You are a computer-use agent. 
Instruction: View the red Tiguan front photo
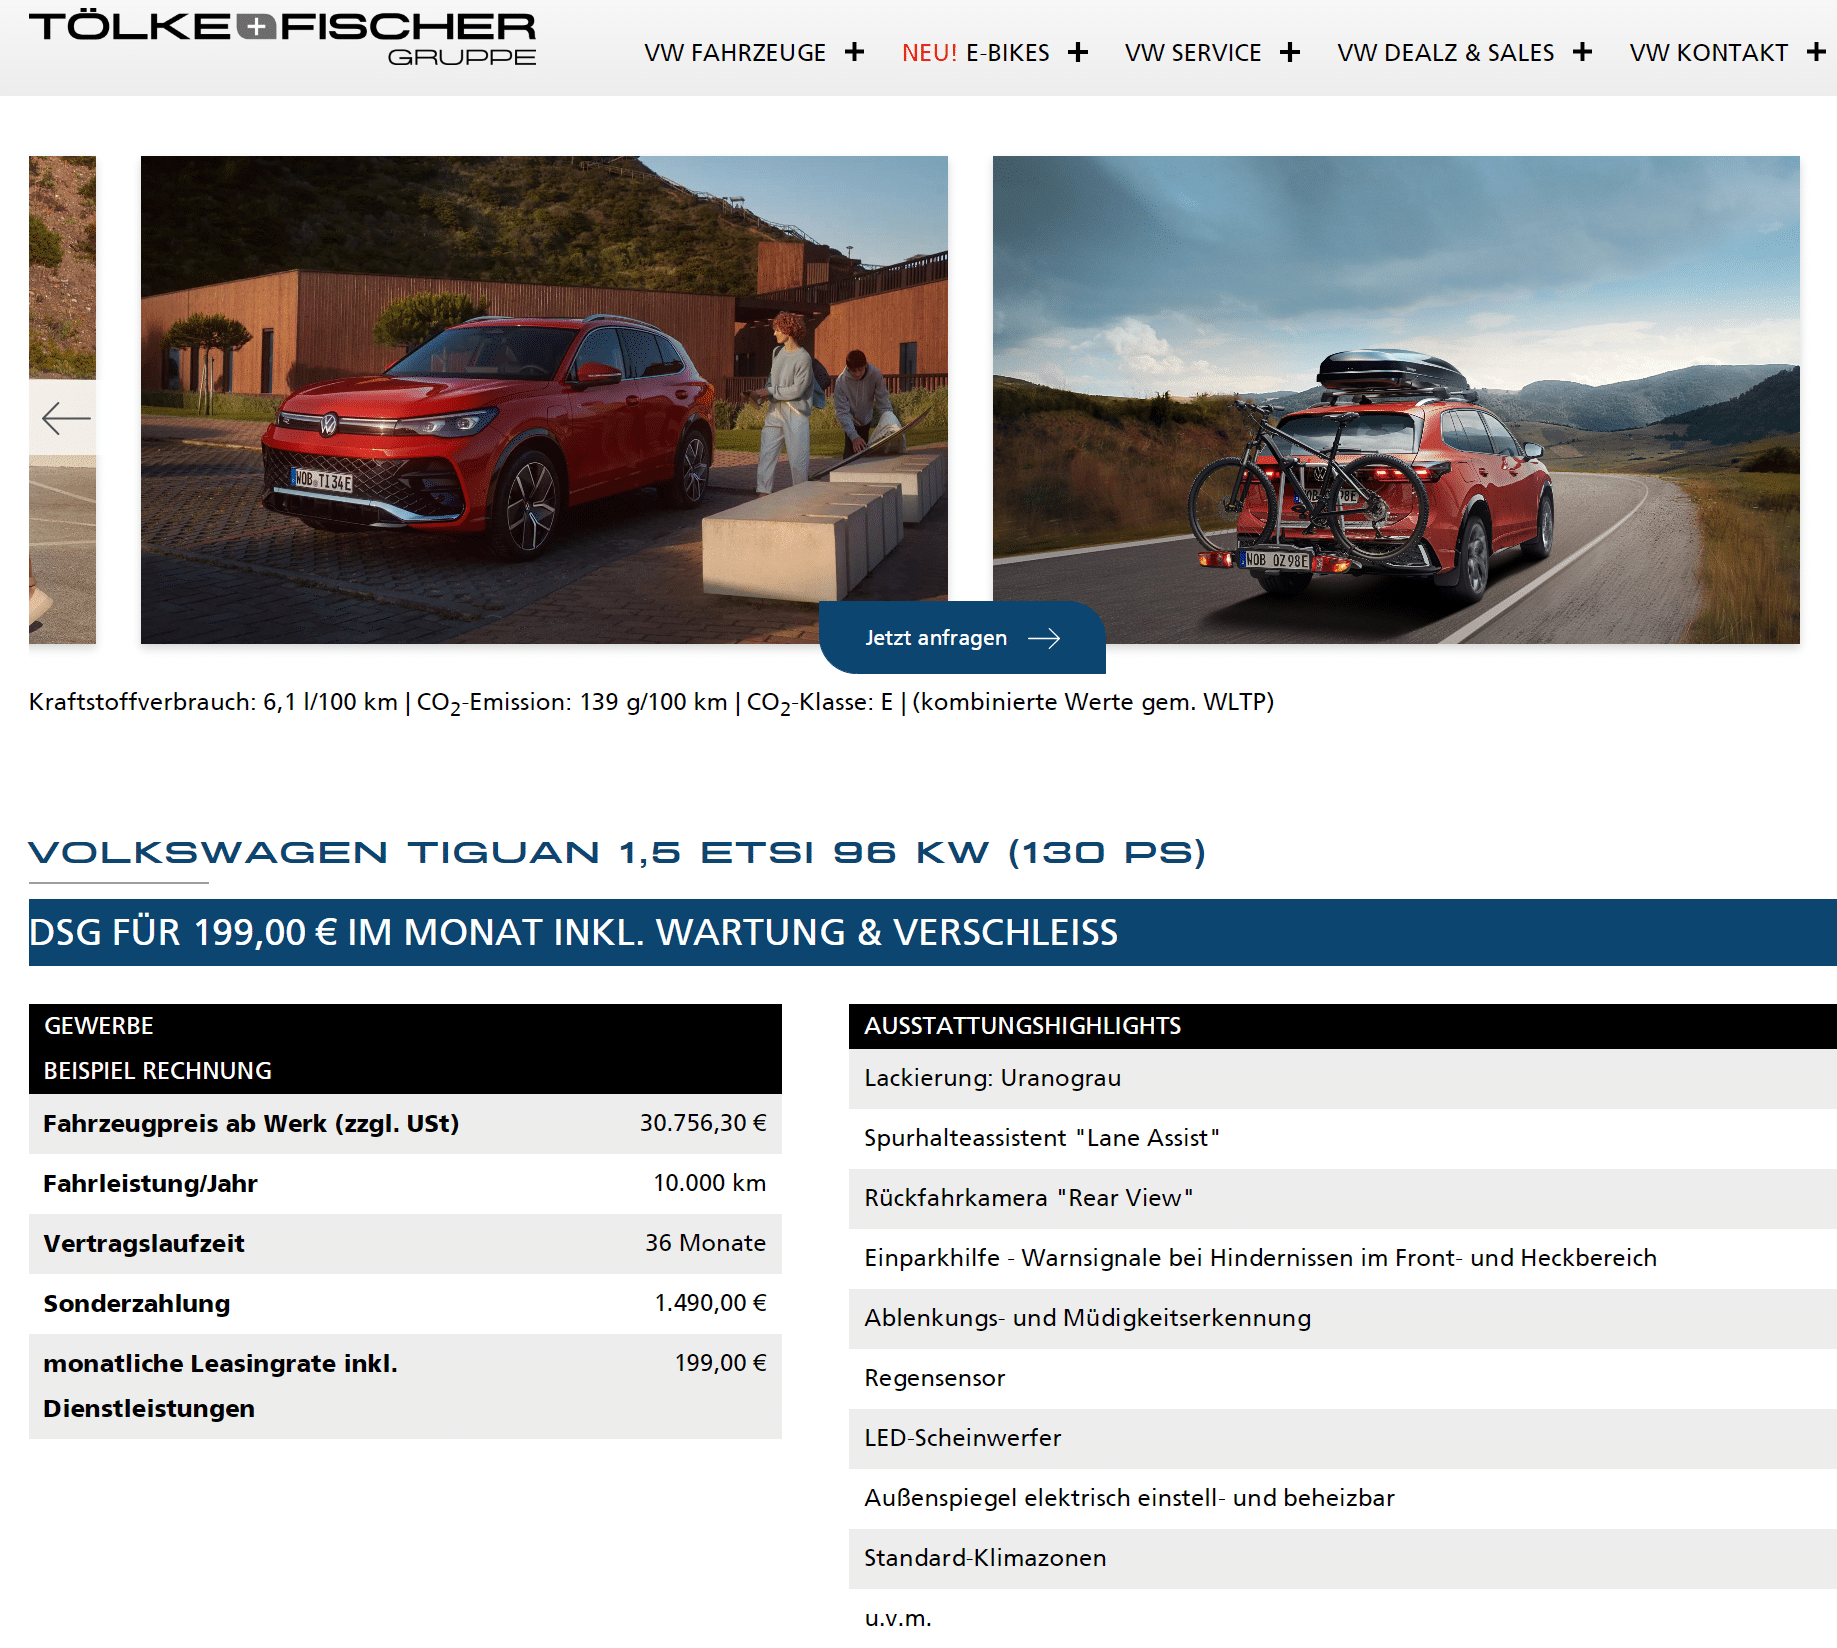click(x=544, y=399)
